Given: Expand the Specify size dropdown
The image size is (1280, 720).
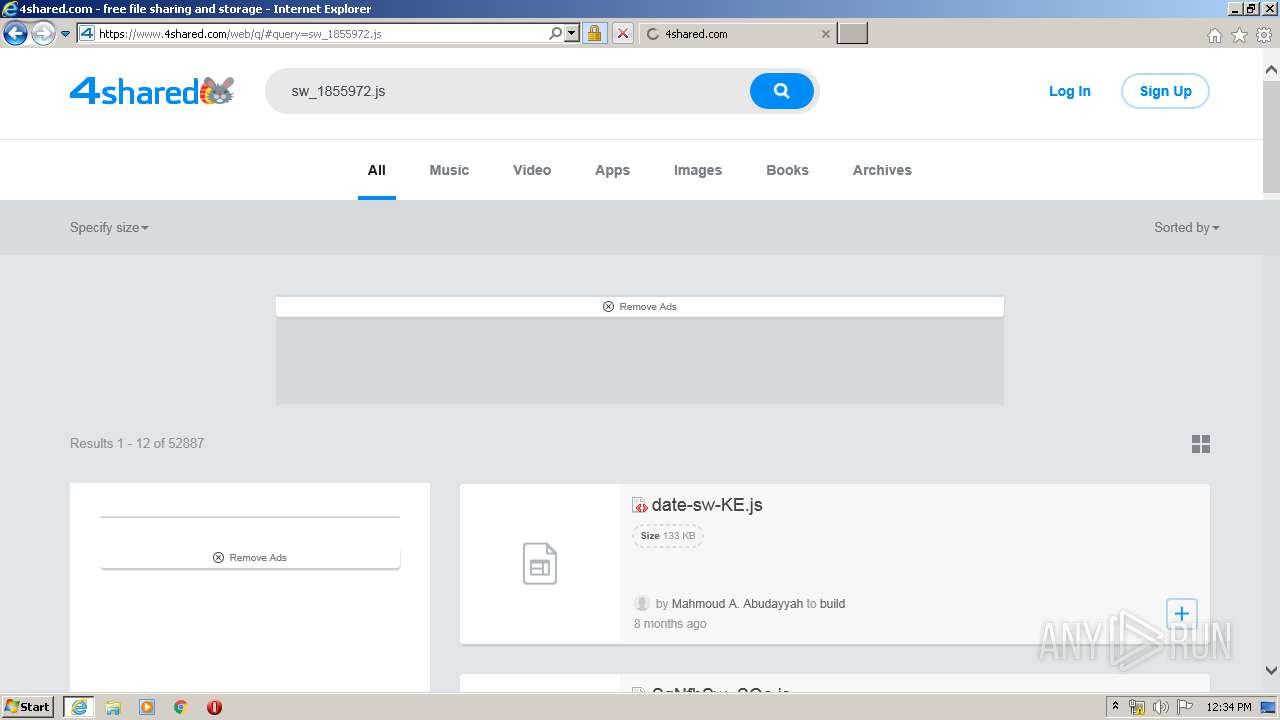Looking at the screenshot, I should (x=109, y=228).
